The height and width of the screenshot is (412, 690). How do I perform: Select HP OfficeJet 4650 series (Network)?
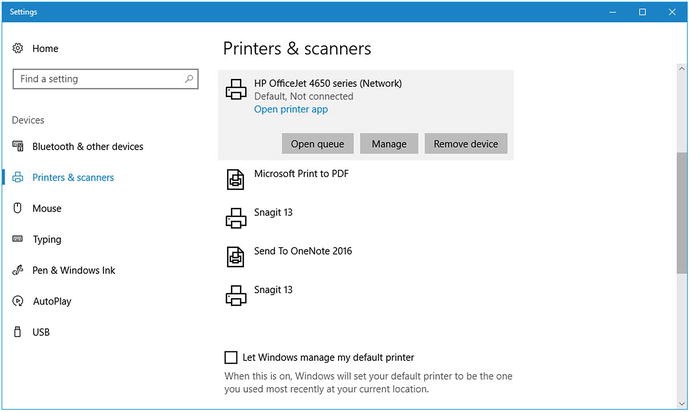[x=366, y=114]
